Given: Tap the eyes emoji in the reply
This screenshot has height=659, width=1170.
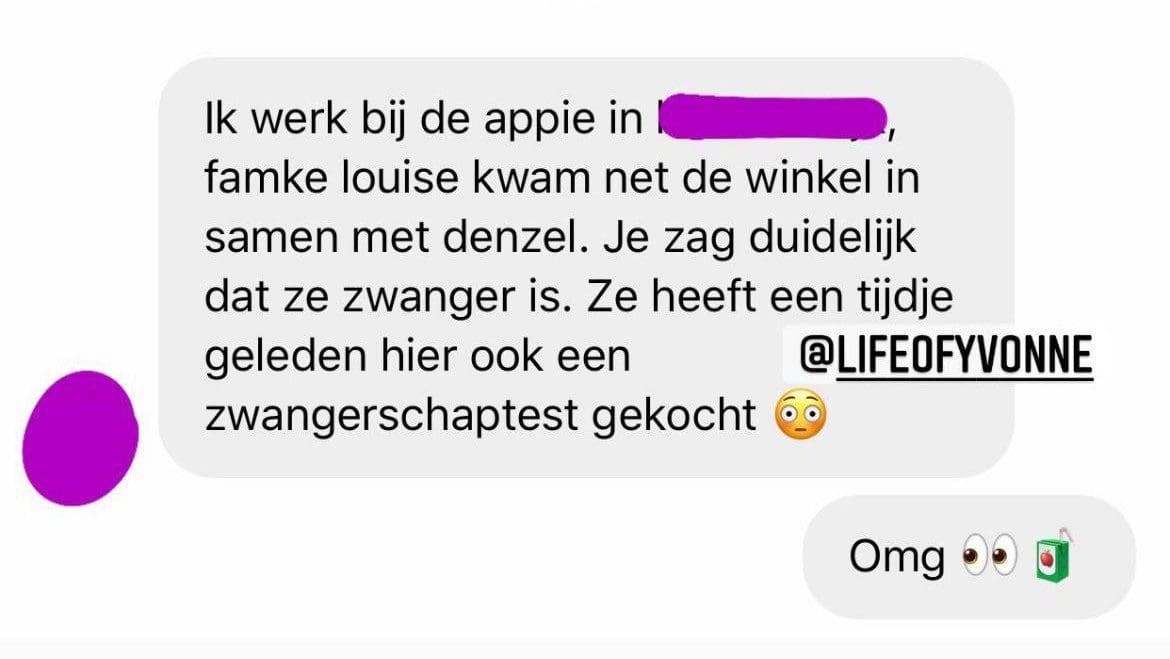Looking at the screenshot, I should [x=989, y=555].
